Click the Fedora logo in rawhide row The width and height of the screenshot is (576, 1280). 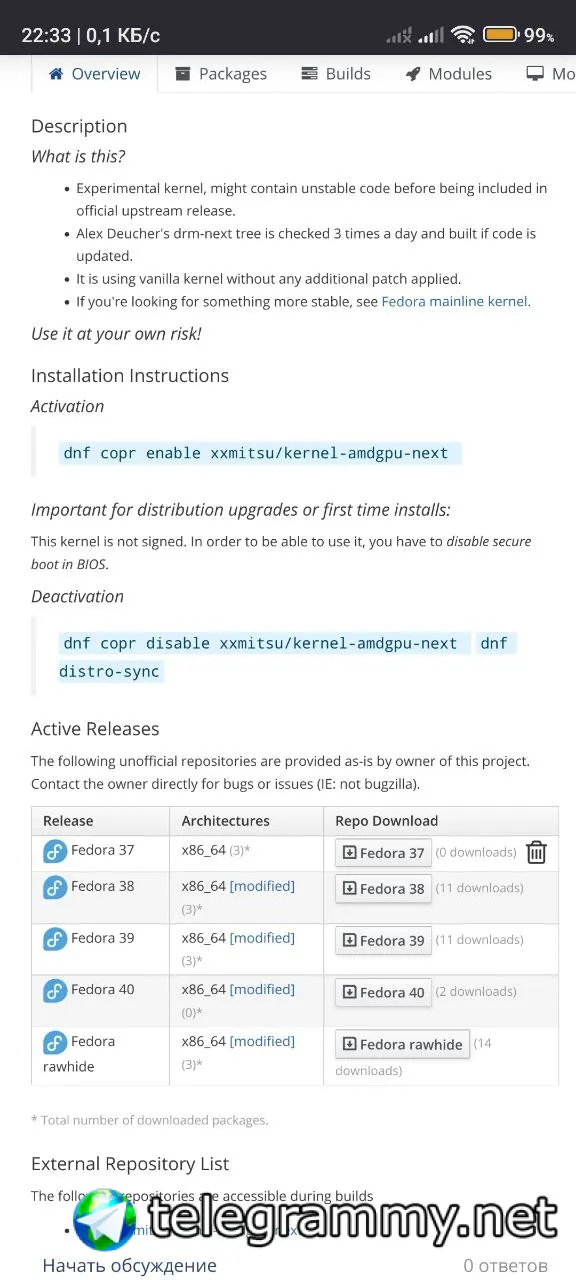(x=55, y=1043)
